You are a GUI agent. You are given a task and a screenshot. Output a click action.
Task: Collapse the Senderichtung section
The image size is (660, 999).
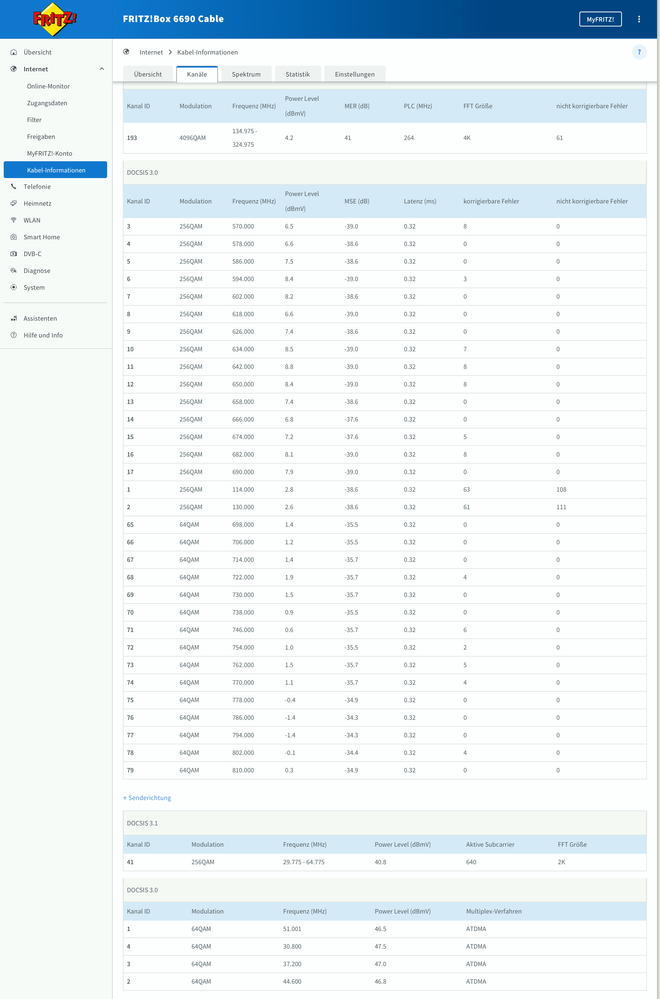pos(147,798)
